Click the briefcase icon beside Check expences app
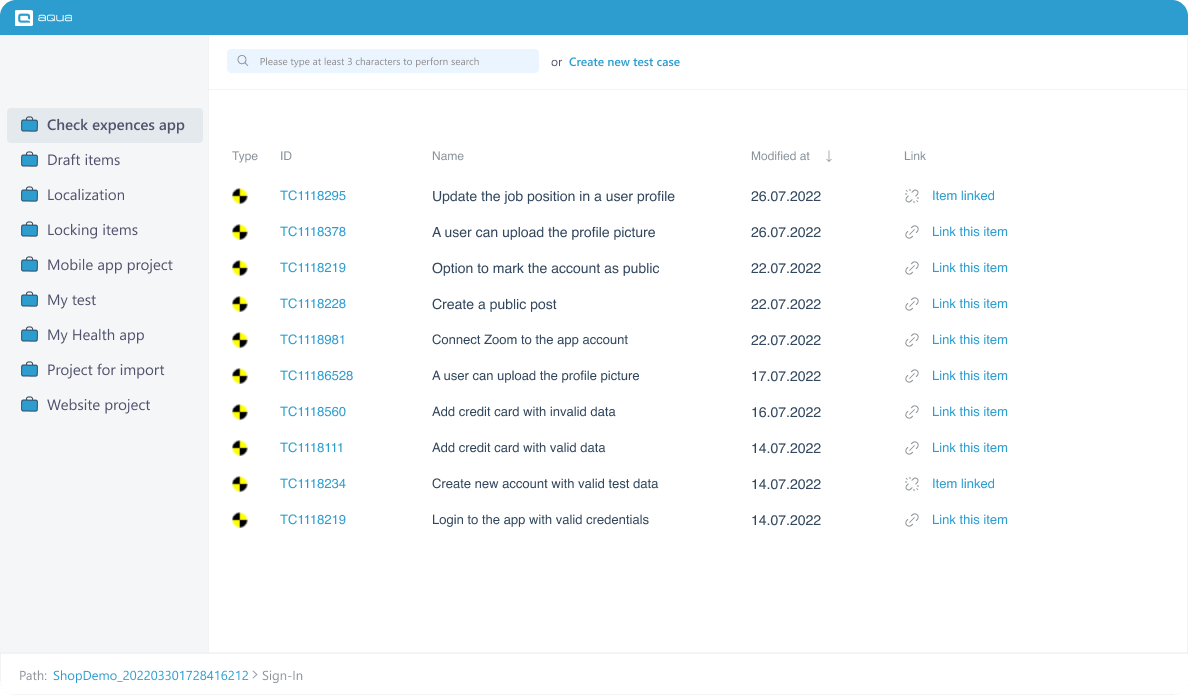This screenshot has height=695, width=1188. [29, 124]
